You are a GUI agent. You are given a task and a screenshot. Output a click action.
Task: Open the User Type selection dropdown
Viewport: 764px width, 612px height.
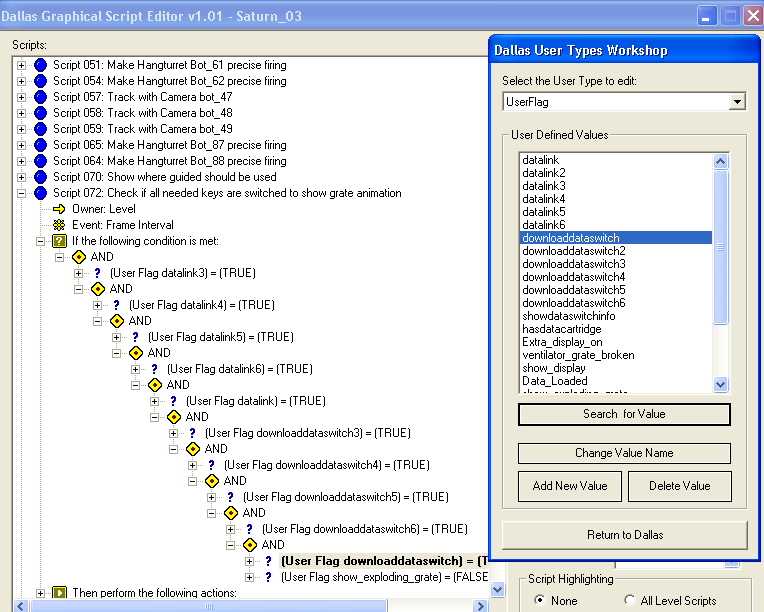coord(737,102)
